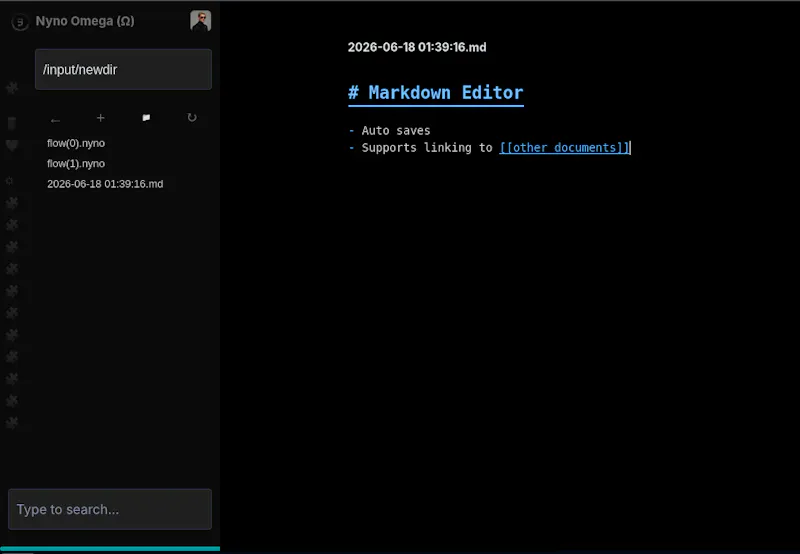This screenshot has width=800, height=554.
Task: Go back with the left arrow icon
Action: click(55, 120)
